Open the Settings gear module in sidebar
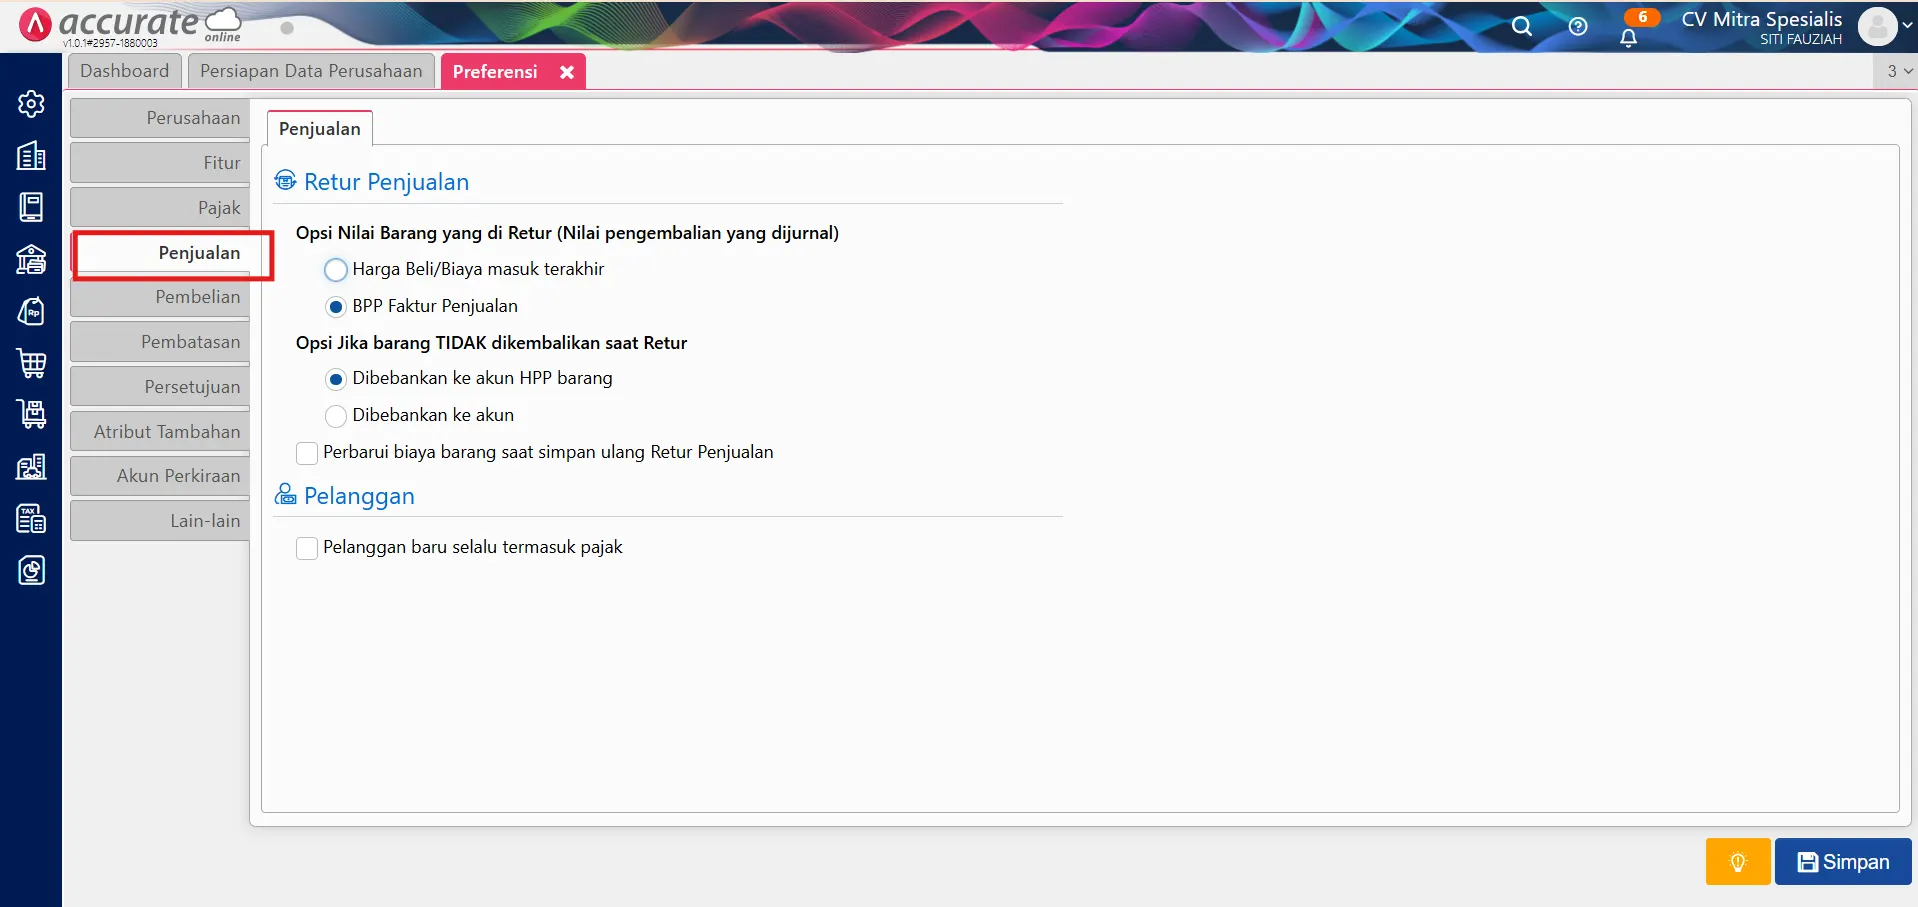 [31, 104]
